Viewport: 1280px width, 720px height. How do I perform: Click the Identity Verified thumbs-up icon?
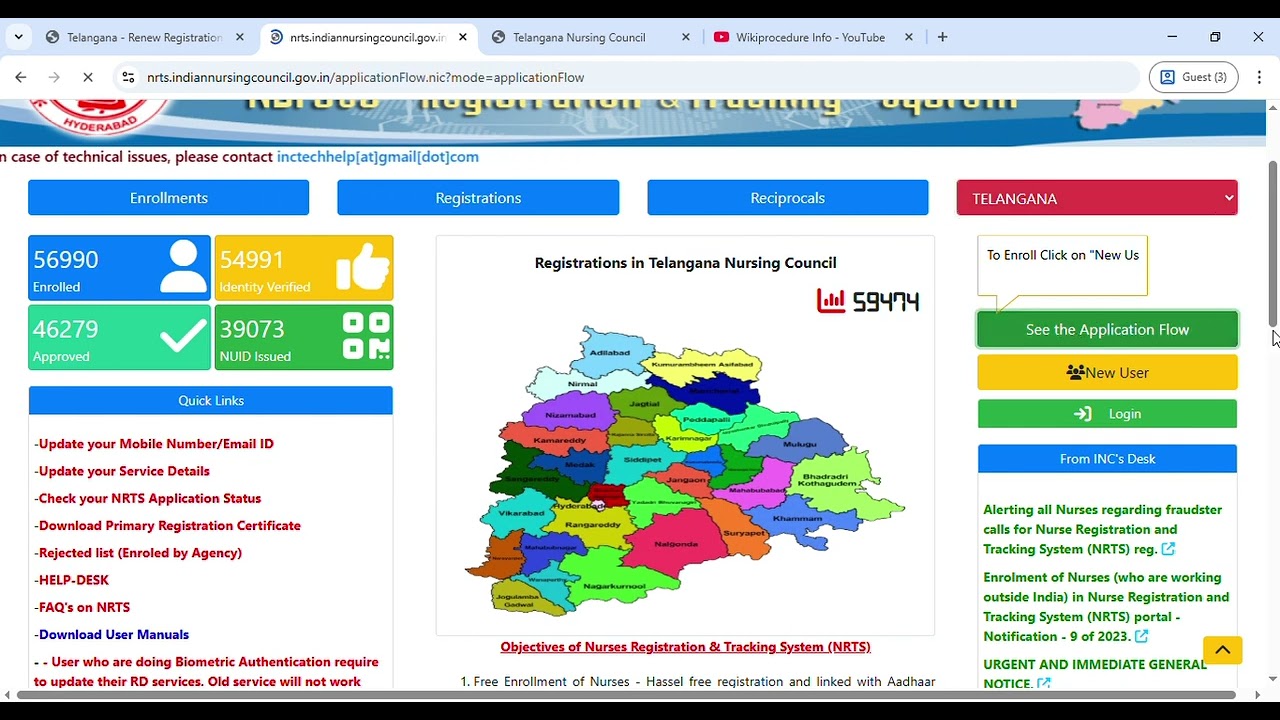point(362,267)
